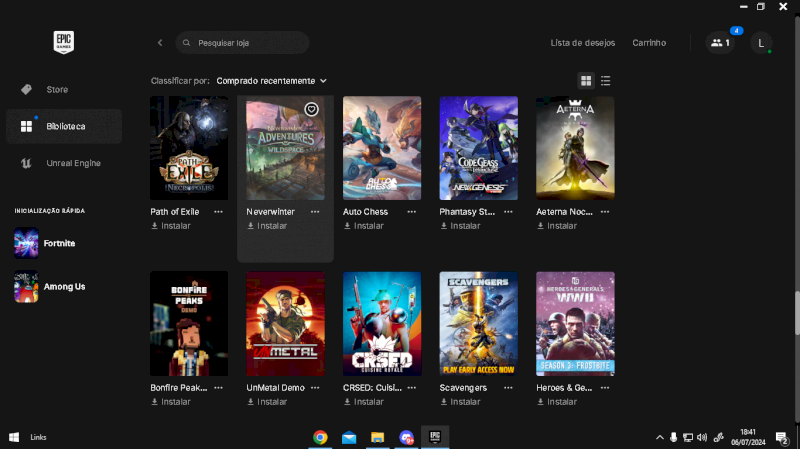Expand the Comprado recentemente sort dropdown
The width and height of the screenshot is (800, 449).
coord(271,81)
